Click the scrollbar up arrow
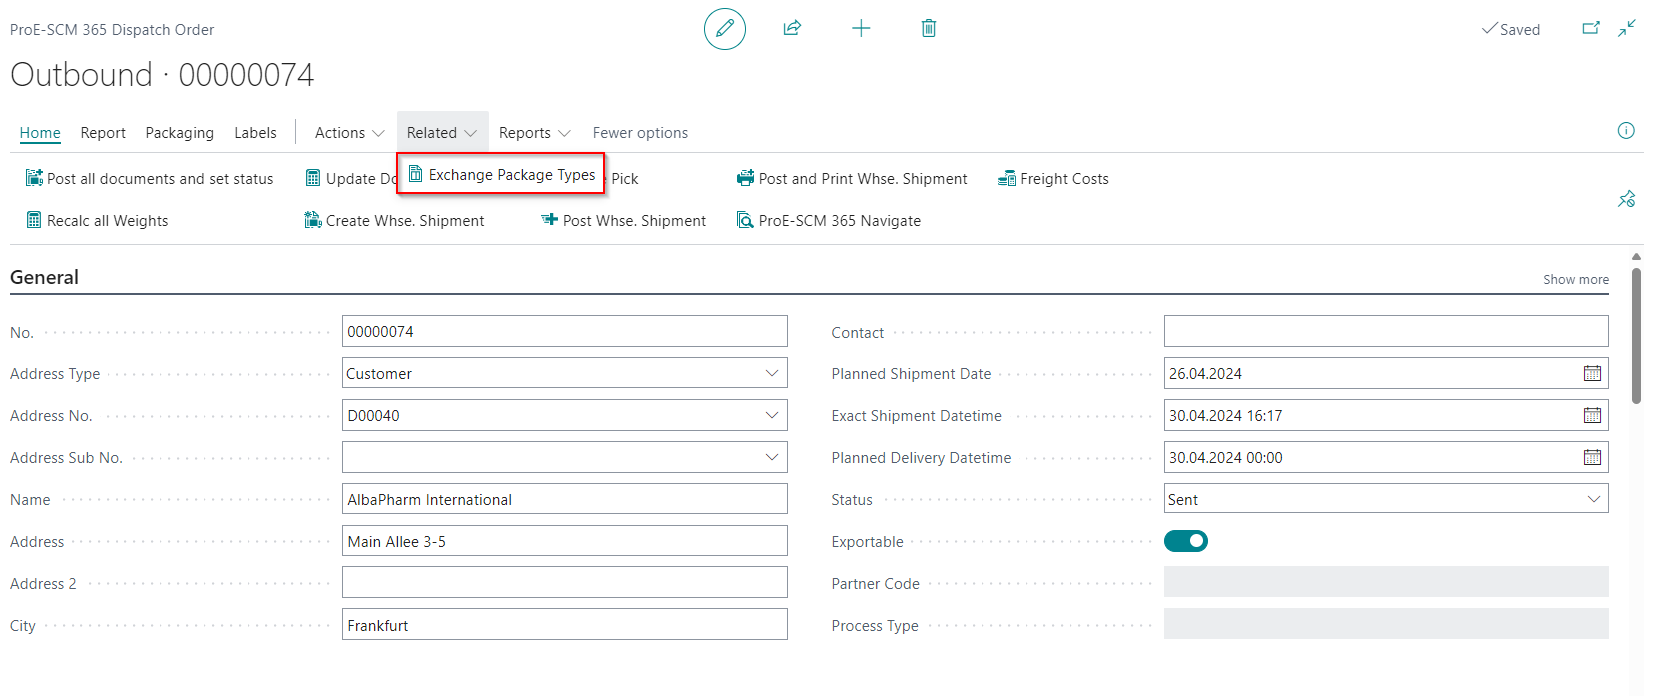 coord(1636,257)
